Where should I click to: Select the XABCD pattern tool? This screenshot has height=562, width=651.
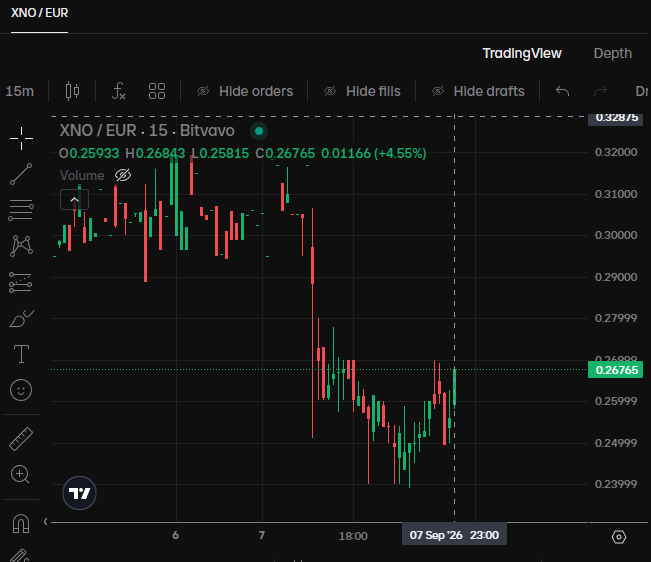(x=21, y=246)
